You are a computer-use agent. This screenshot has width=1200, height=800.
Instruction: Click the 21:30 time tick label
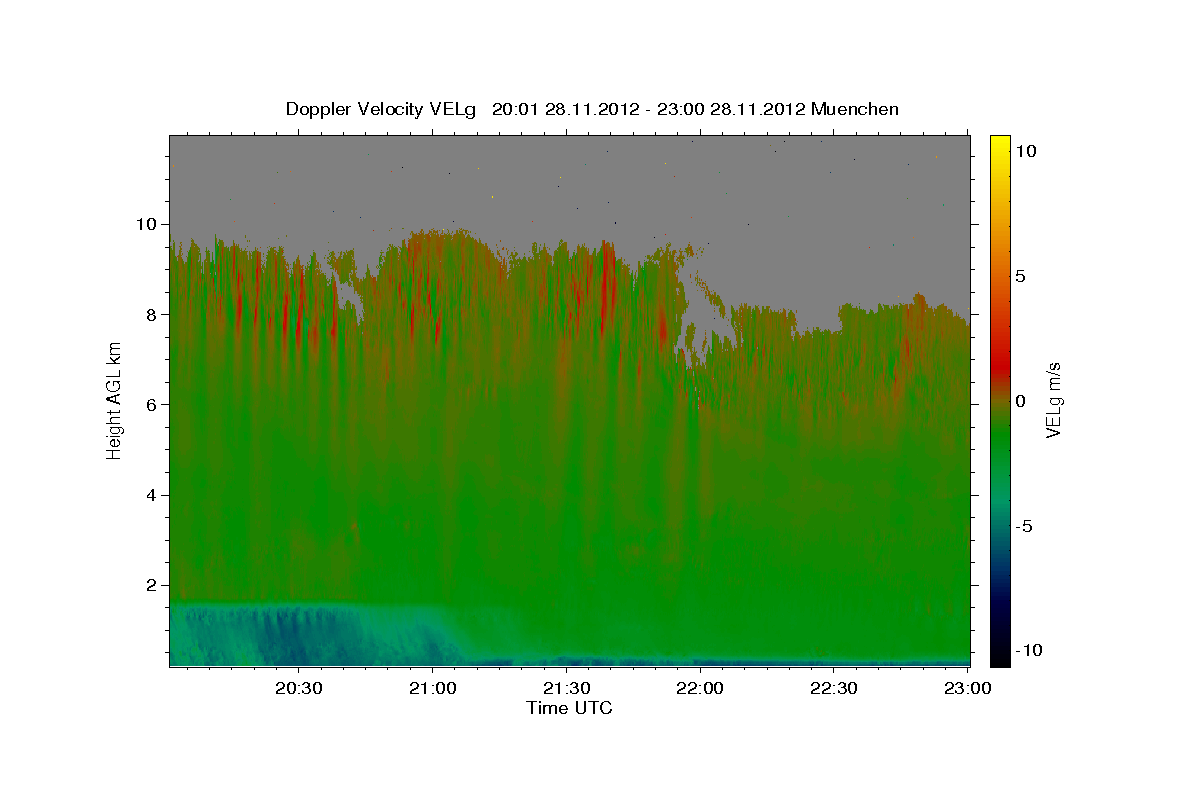566,688
